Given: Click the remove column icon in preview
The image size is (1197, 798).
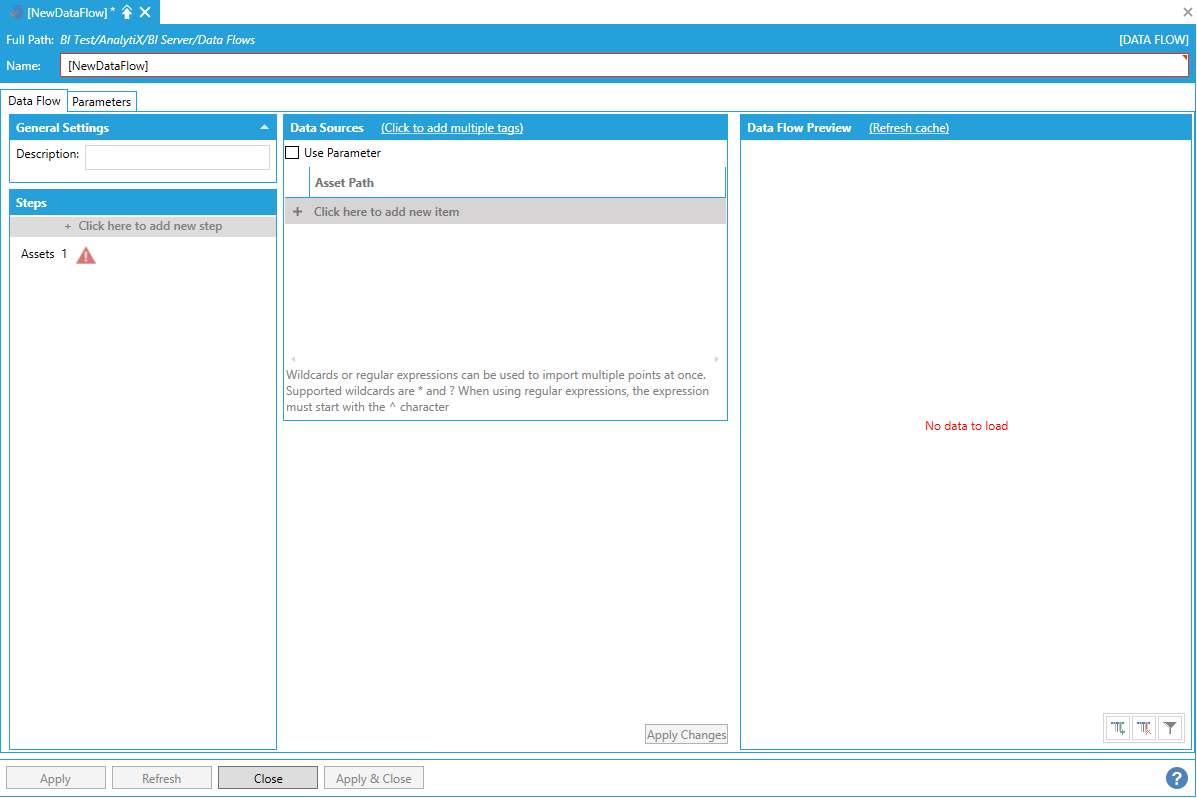Looking at the screenshot, I should click(1144, 728).
